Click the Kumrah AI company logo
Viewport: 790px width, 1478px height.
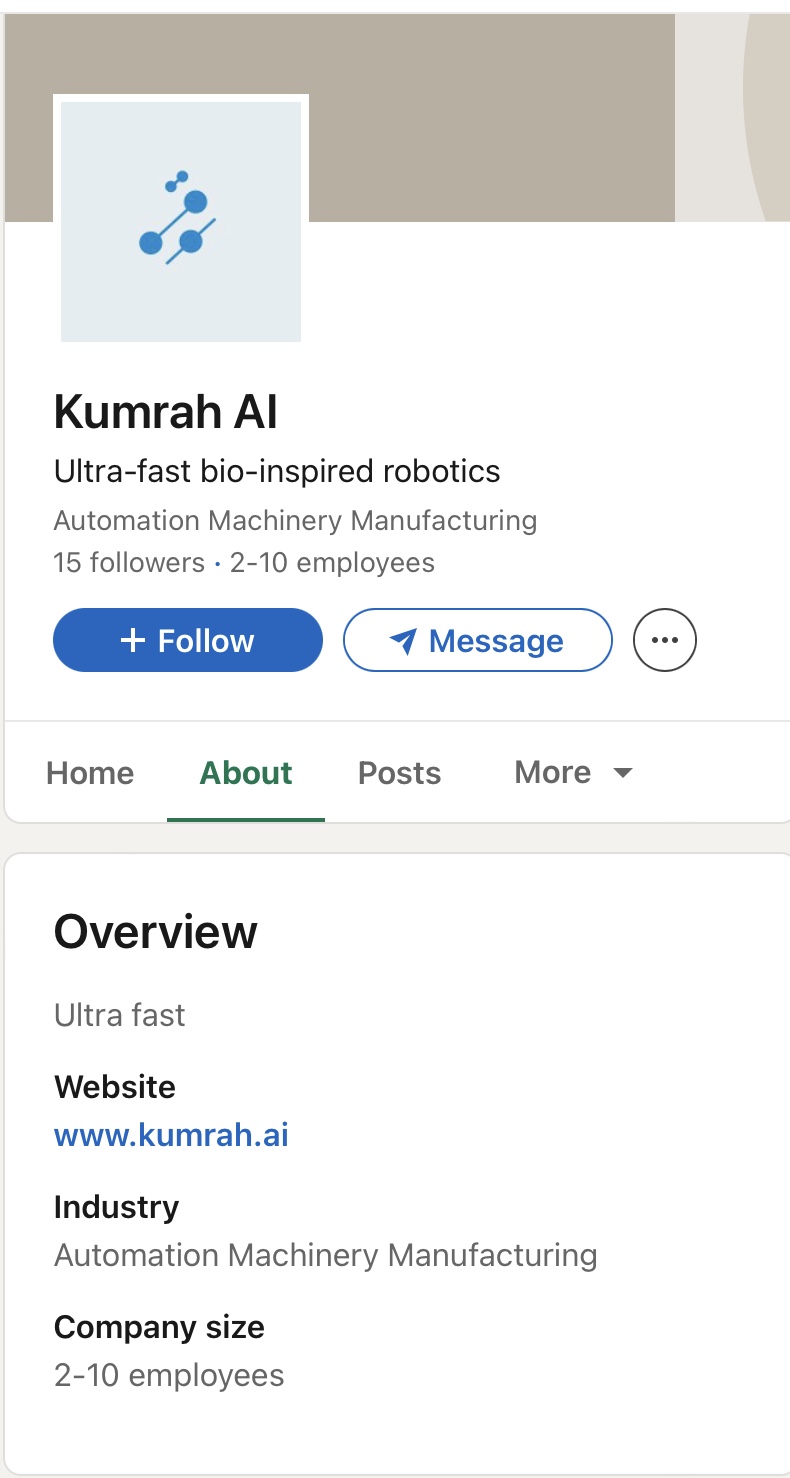coord(181,221)
